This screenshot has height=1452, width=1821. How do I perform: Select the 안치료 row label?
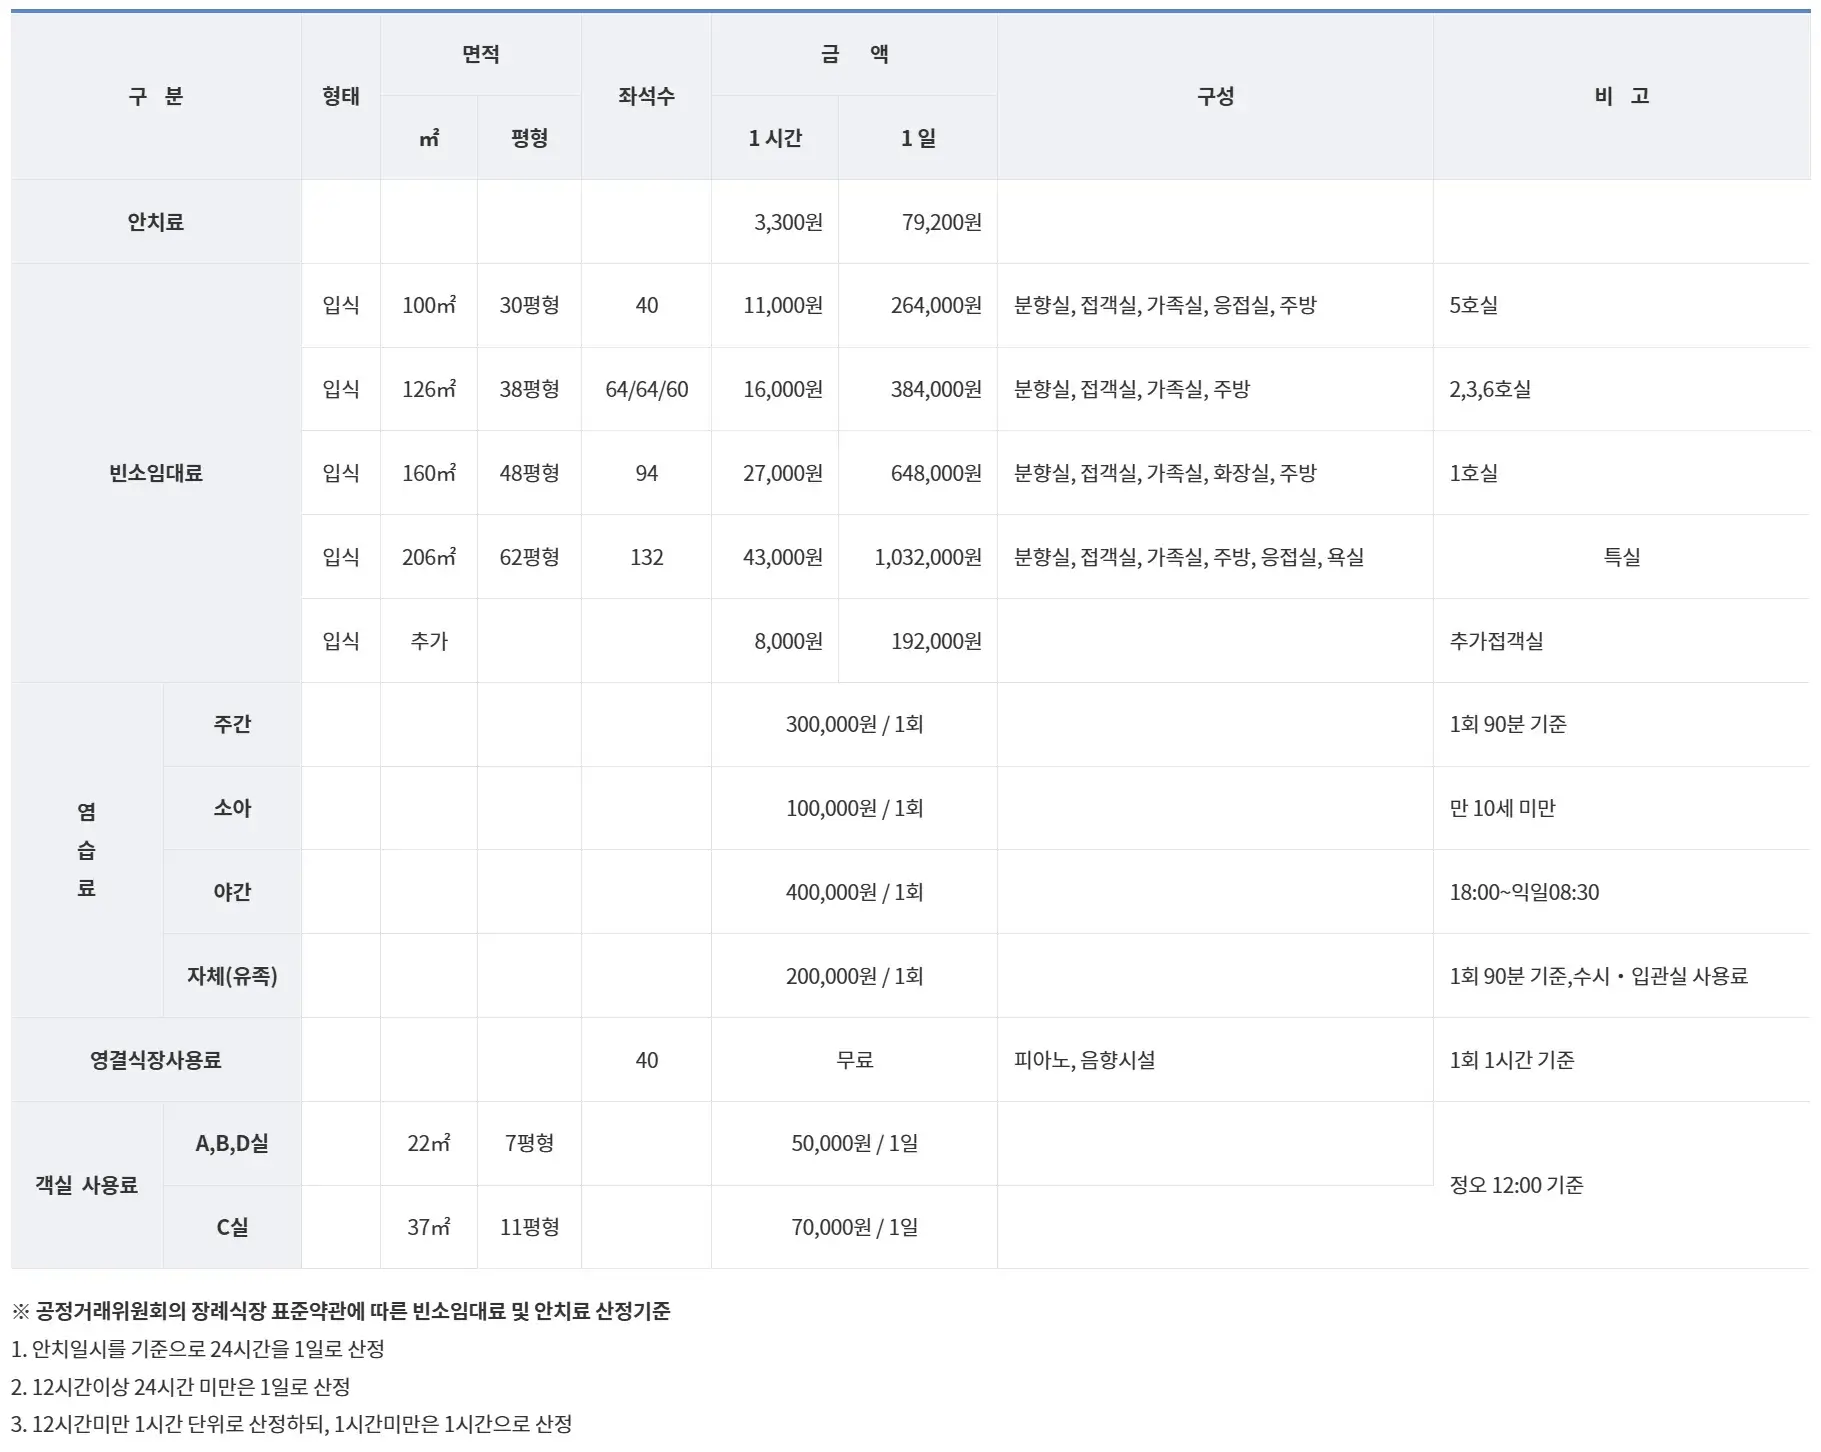pos(155,221)
